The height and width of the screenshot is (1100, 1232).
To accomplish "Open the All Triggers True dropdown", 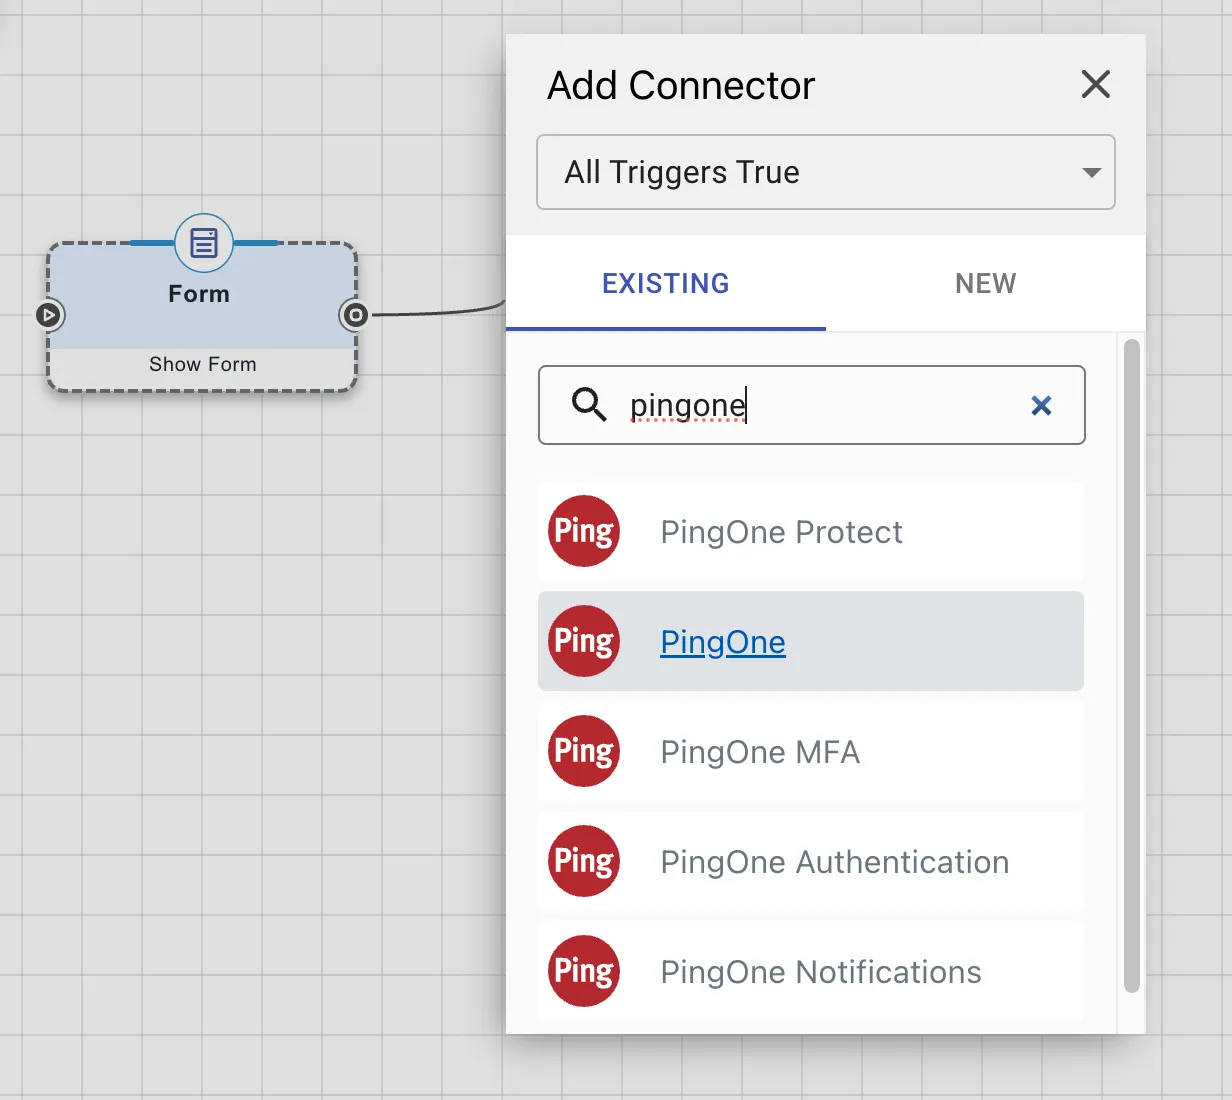I will click(x=826, y=172).
